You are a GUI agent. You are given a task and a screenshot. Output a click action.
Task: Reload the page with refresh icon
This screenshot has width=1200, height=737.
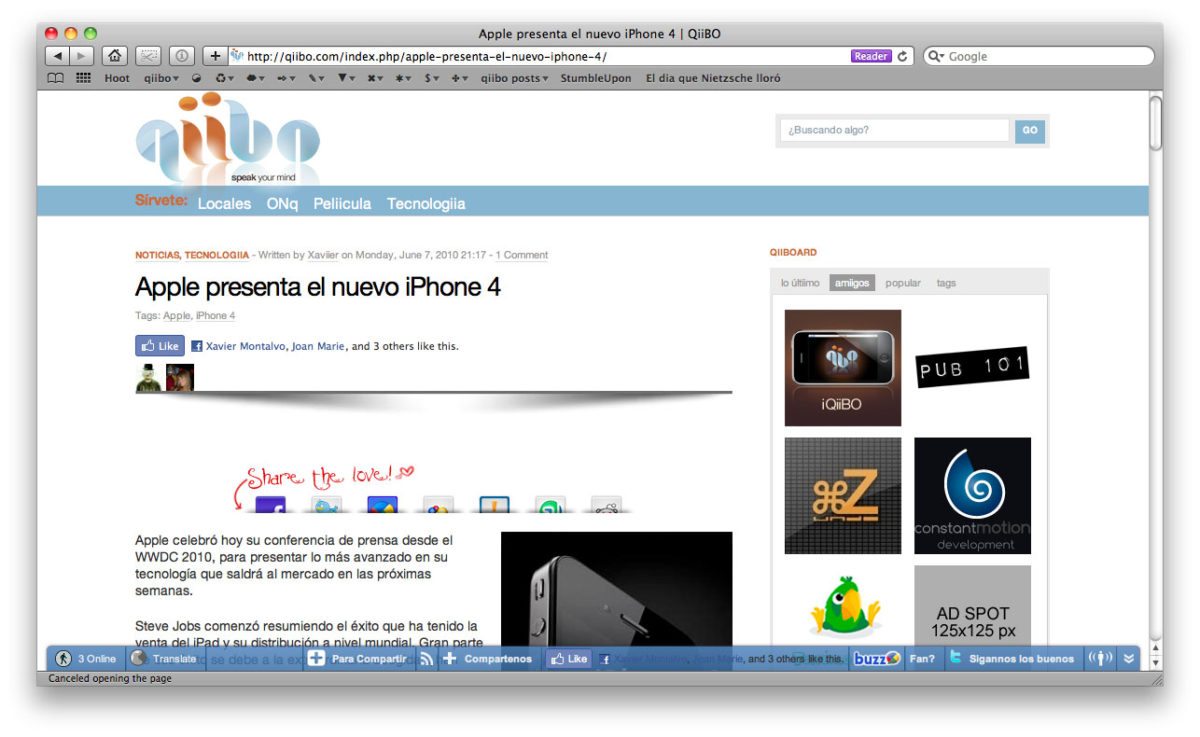coord(903,57)
